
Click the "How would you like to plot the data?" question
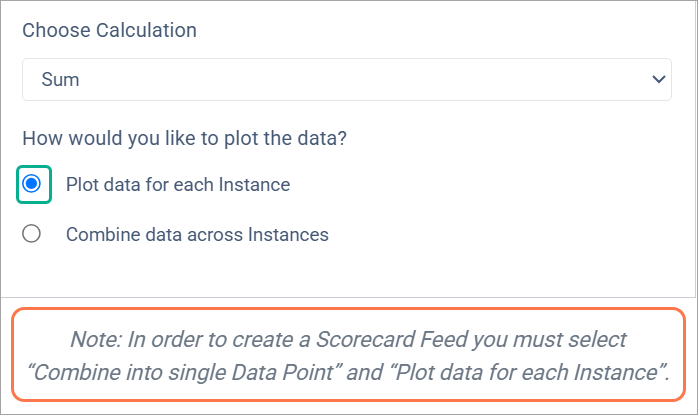pyautogui.click(x=184, y=139)
